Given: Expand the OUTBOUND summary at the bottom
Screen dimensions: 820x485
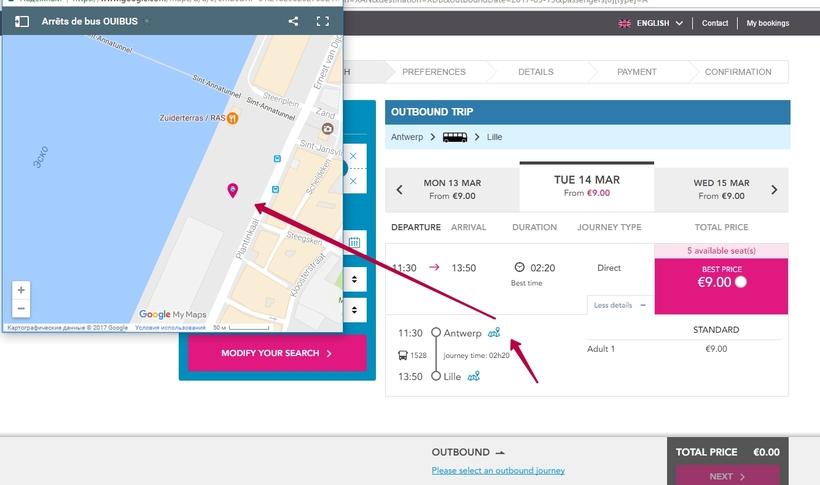Looking at the screenshot, I should pyautogui.click(x=469, y=452).
